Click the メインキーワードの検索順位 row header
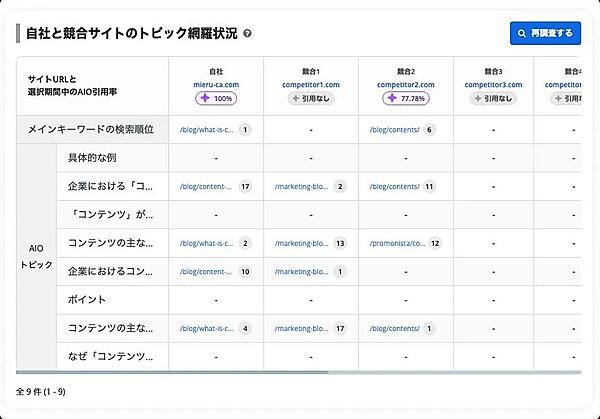This screenshot has width=600, height=419. tap(93, 130)
